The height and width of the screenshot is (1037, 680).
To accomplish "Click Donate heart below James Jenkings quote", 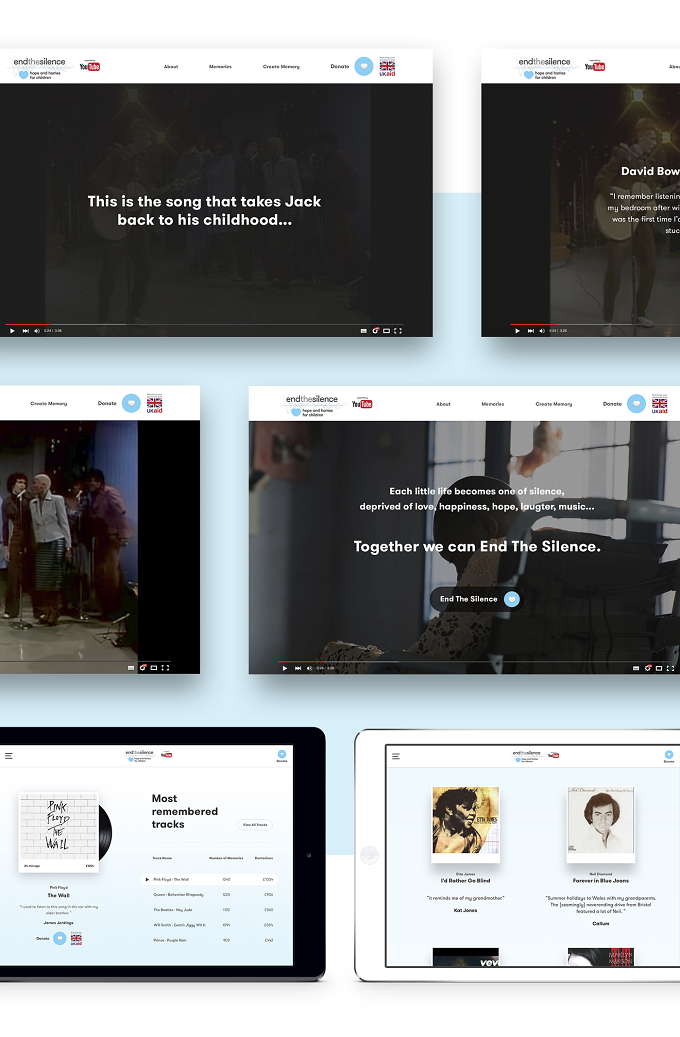I will pos(60,938).
